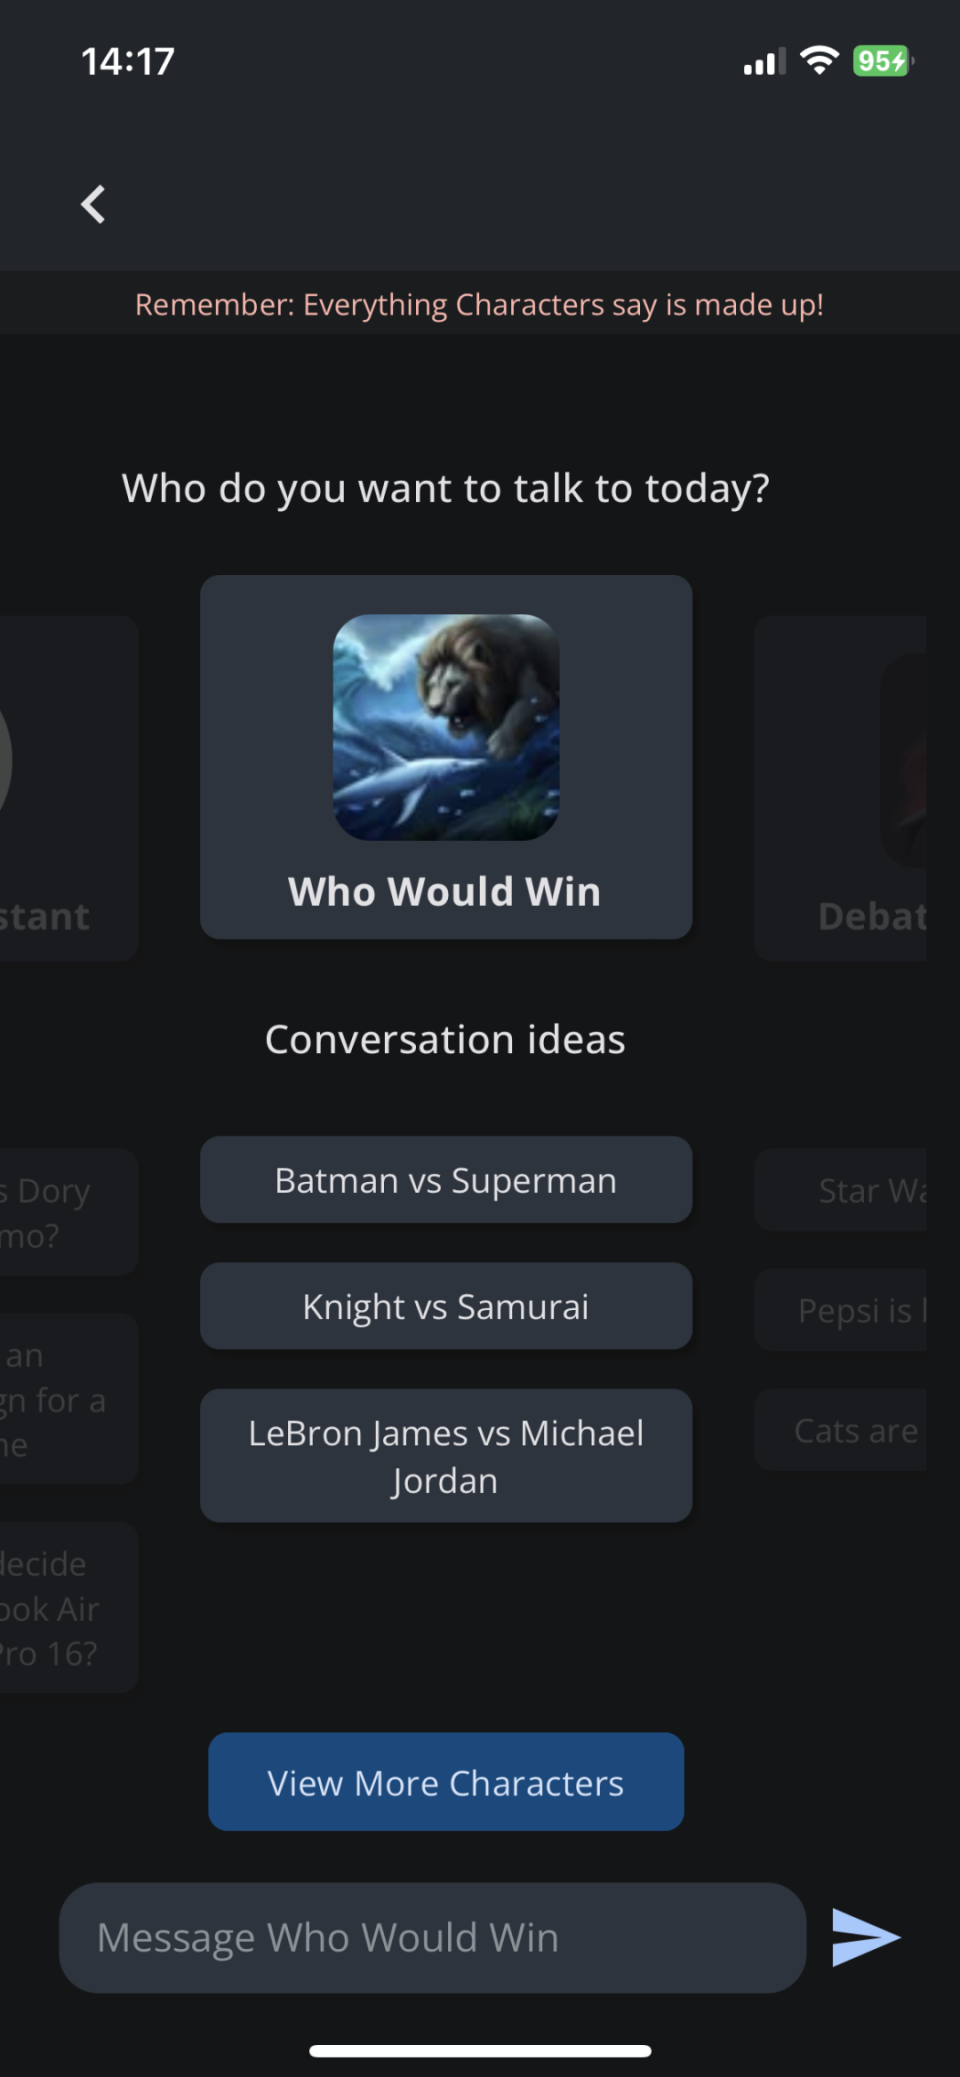Switch to the partially visible Debate card
The height and width of the screenshot is (2077, 960).
pos(840,788)
